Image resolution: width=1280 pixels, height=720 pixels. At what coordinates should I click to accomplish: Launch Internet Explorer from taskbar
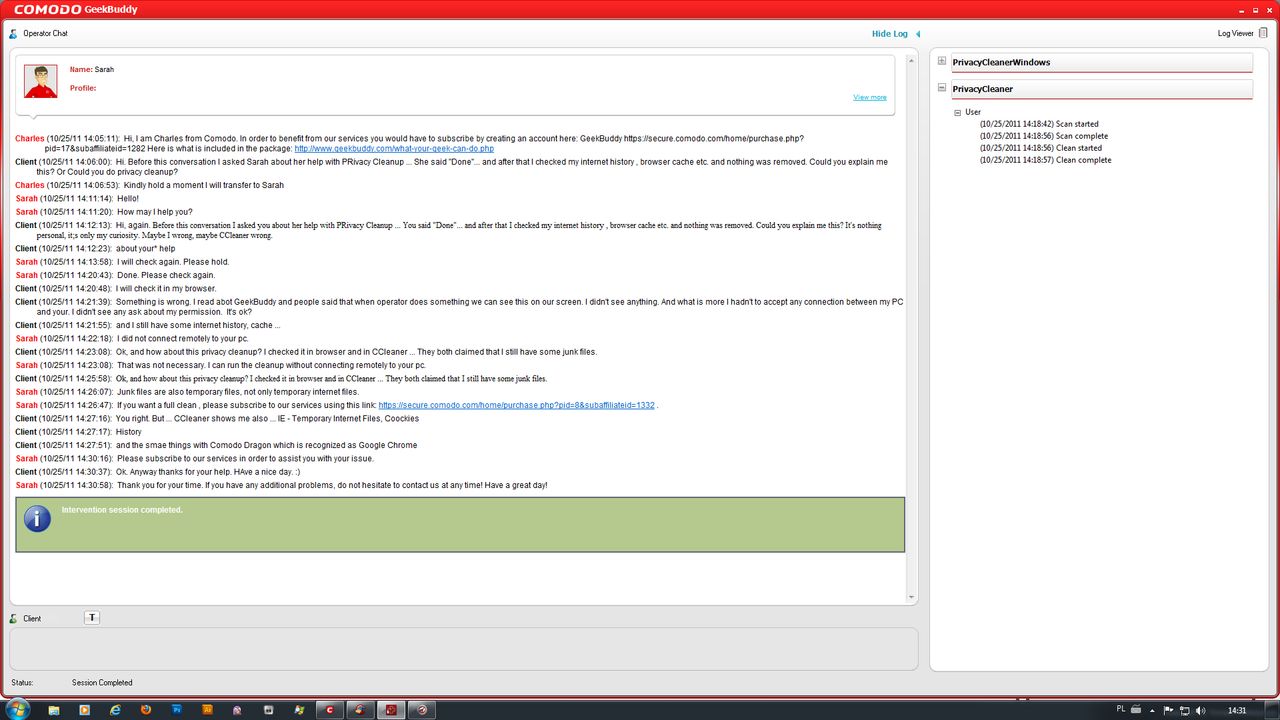pyautogui.click(x=115, y=710)
